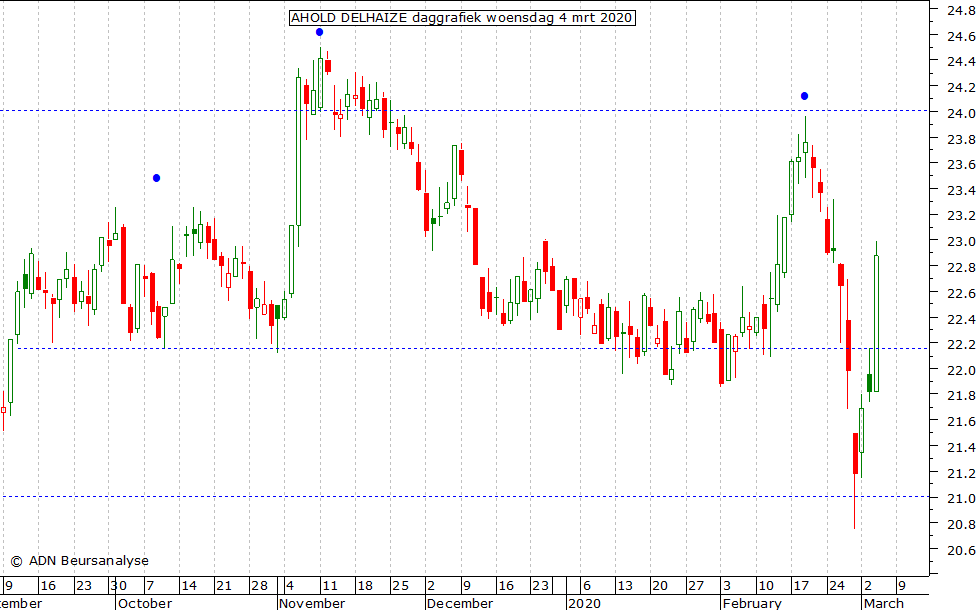Click the tall green candle of the last day
This screenshot has width=980, height=610.
876,323
